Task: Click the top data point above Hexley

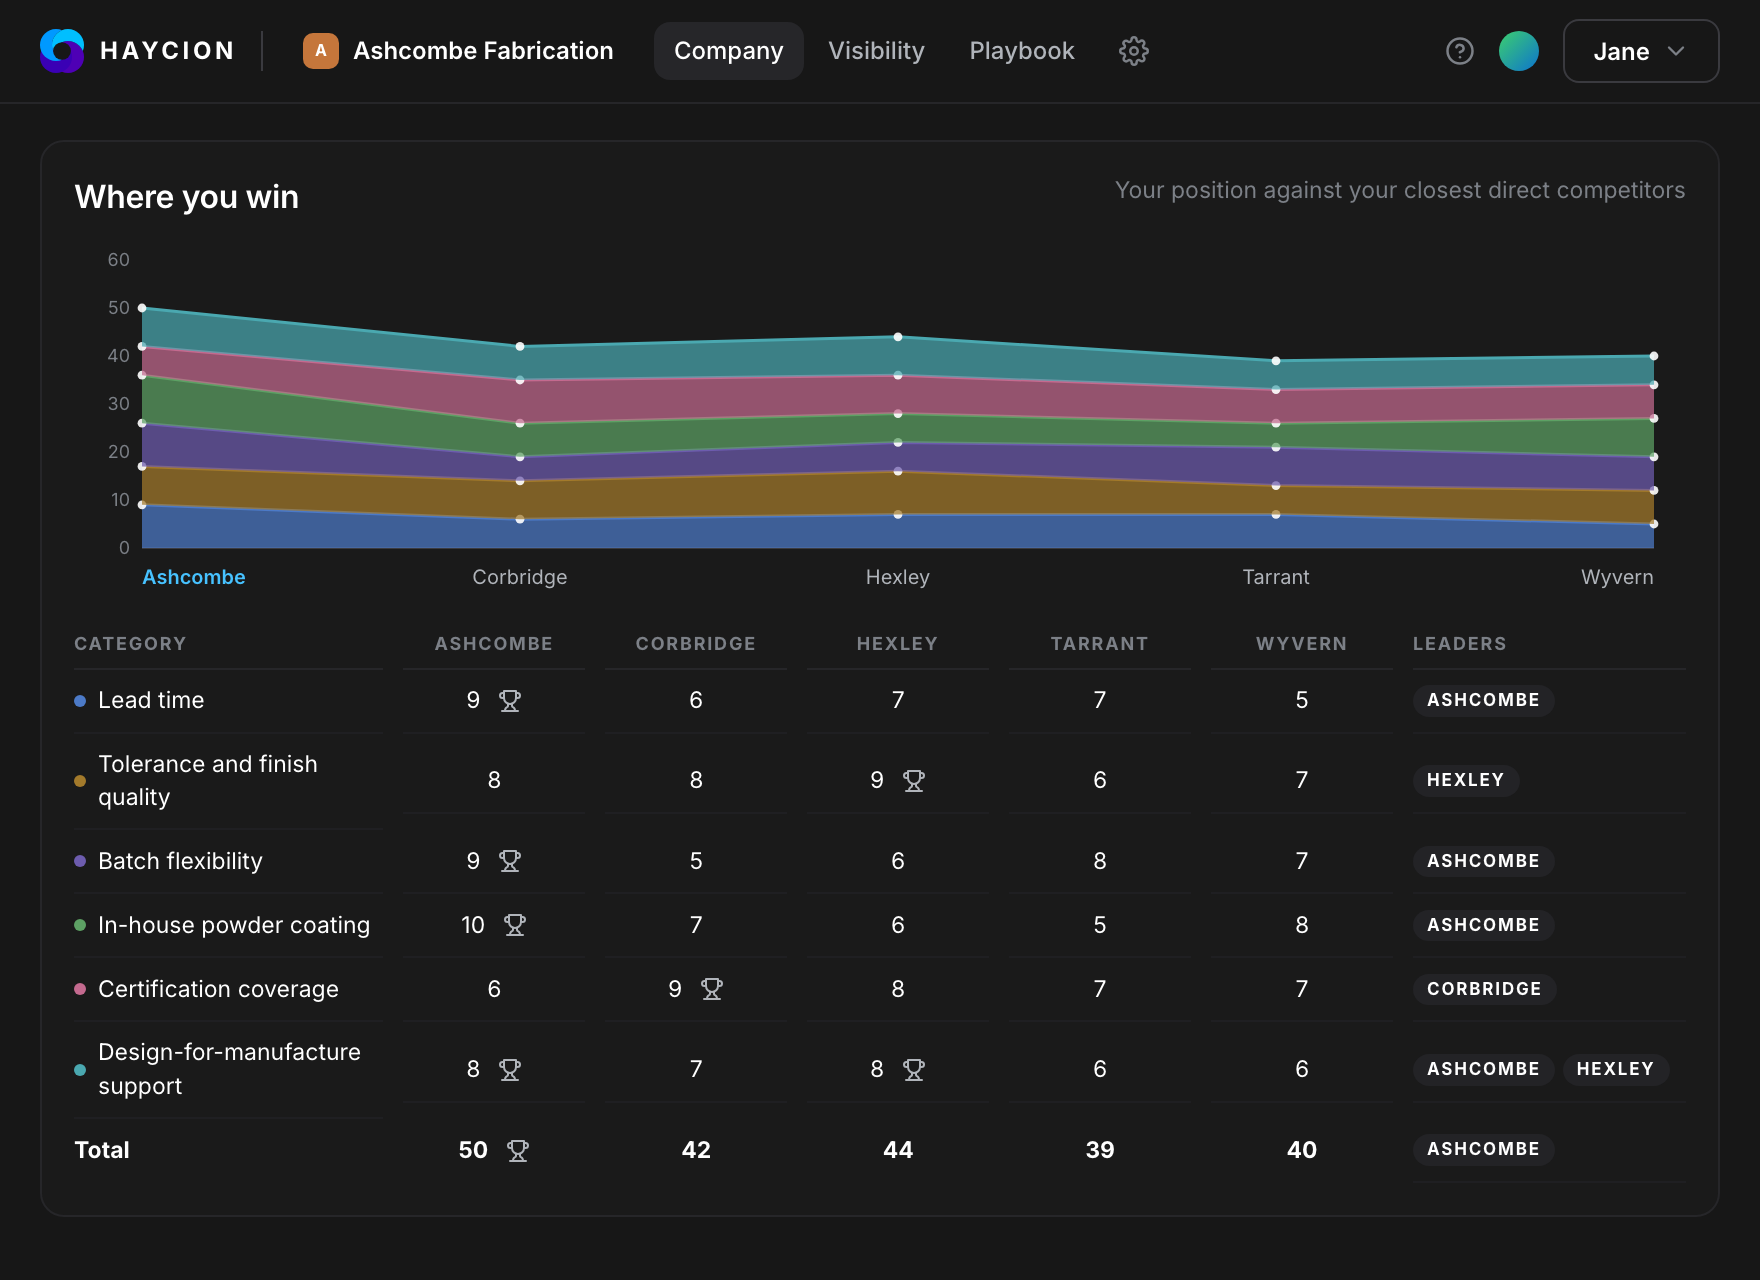Action: pos(898,337)
